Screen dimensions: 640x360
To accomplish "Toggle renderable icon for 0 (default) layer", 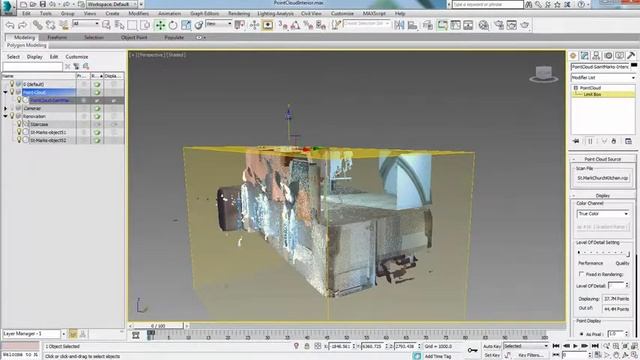I will click(x=97, y=84).
